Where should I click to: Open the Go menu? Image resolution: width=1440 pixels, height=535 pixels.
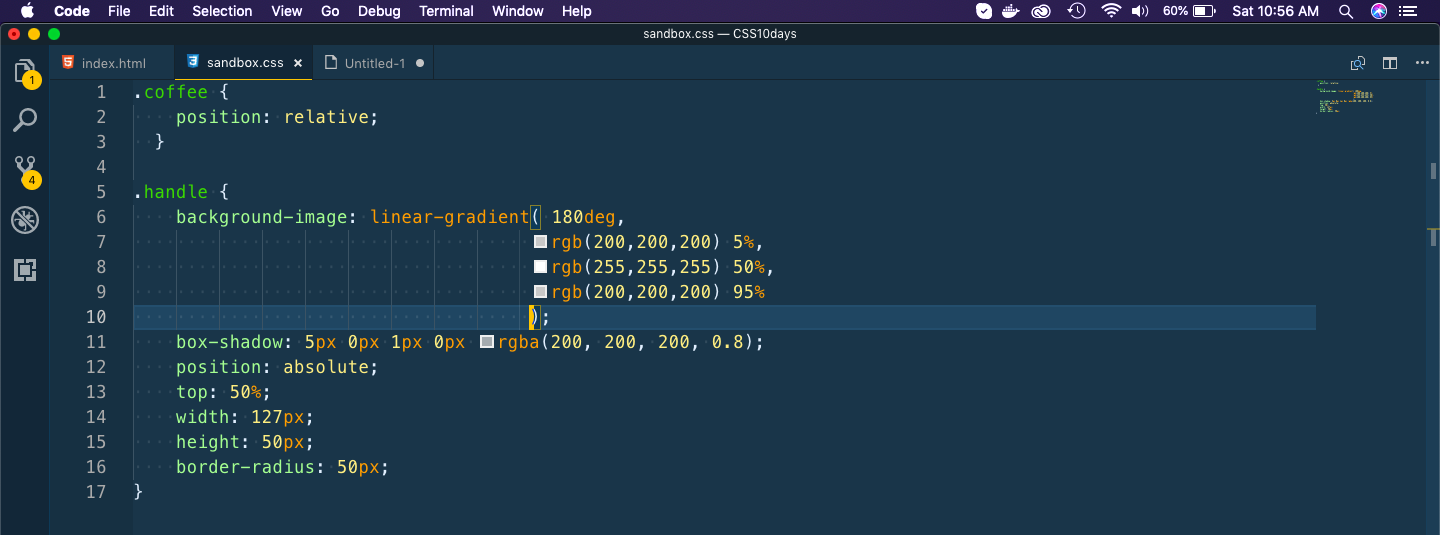coord(330,11)
